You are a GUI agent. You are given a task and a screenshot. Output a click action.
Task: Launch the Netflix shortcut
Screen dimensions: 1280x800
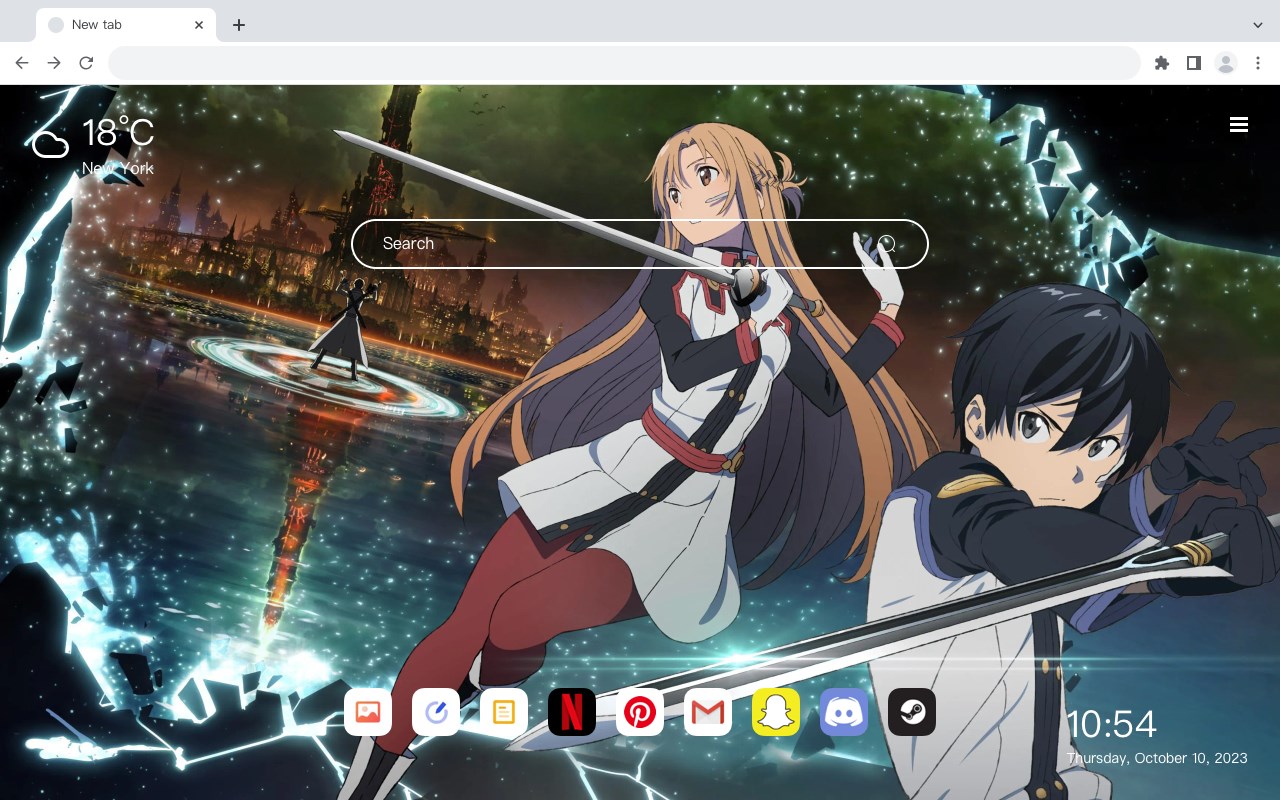point(572,712)
